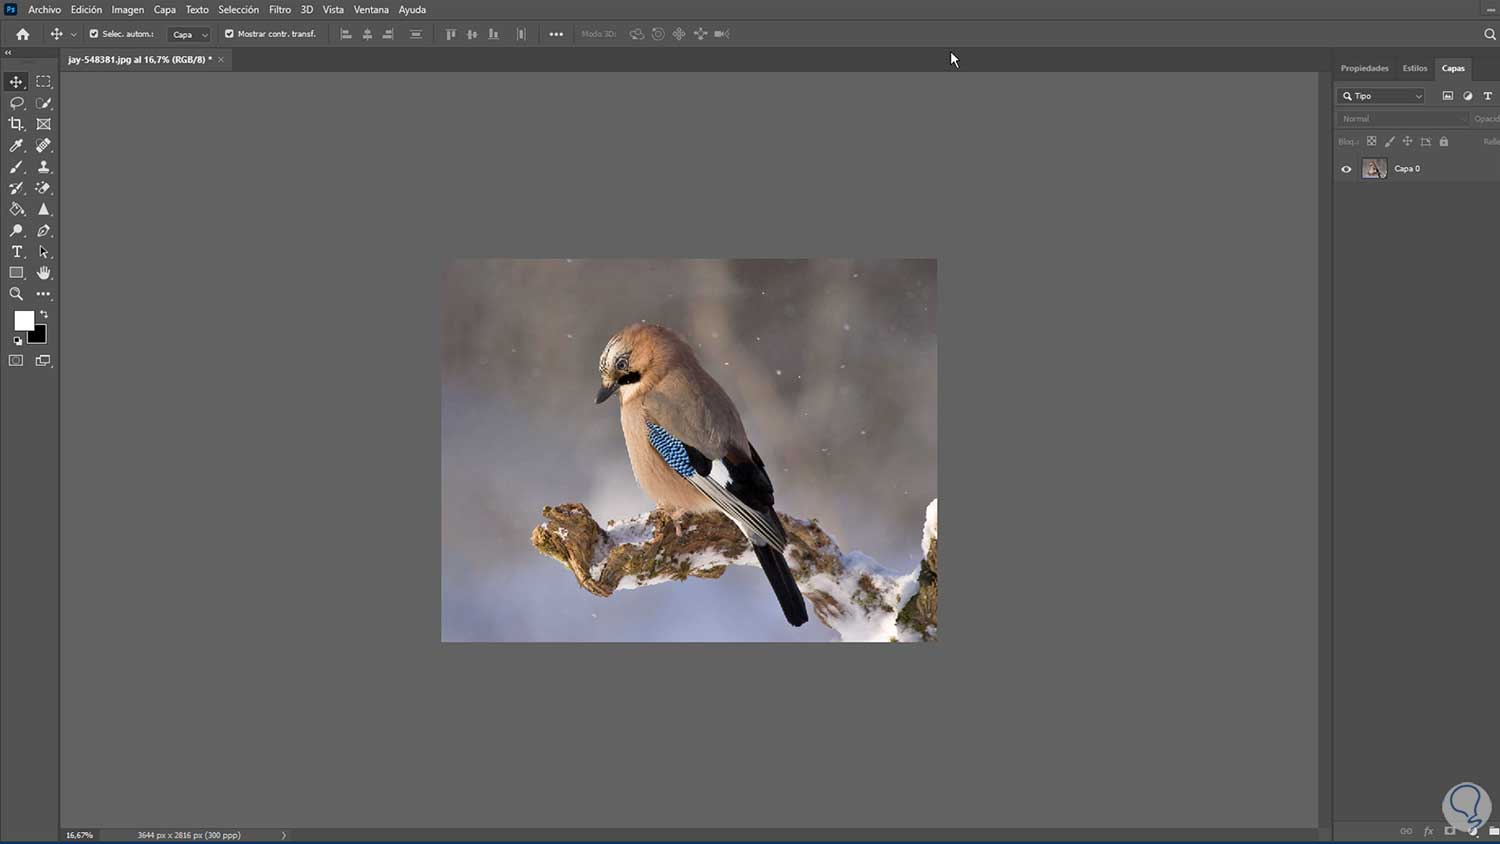Align left edges in options bar
Viewport: 1500px width, 844px height.
coord(346,34)
